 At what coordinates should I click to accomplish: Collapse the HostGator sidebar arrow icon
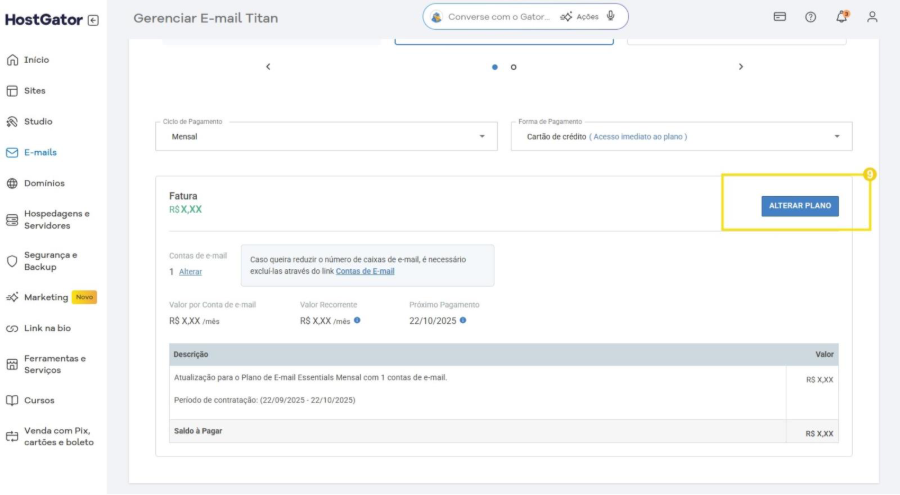point(93,21)
